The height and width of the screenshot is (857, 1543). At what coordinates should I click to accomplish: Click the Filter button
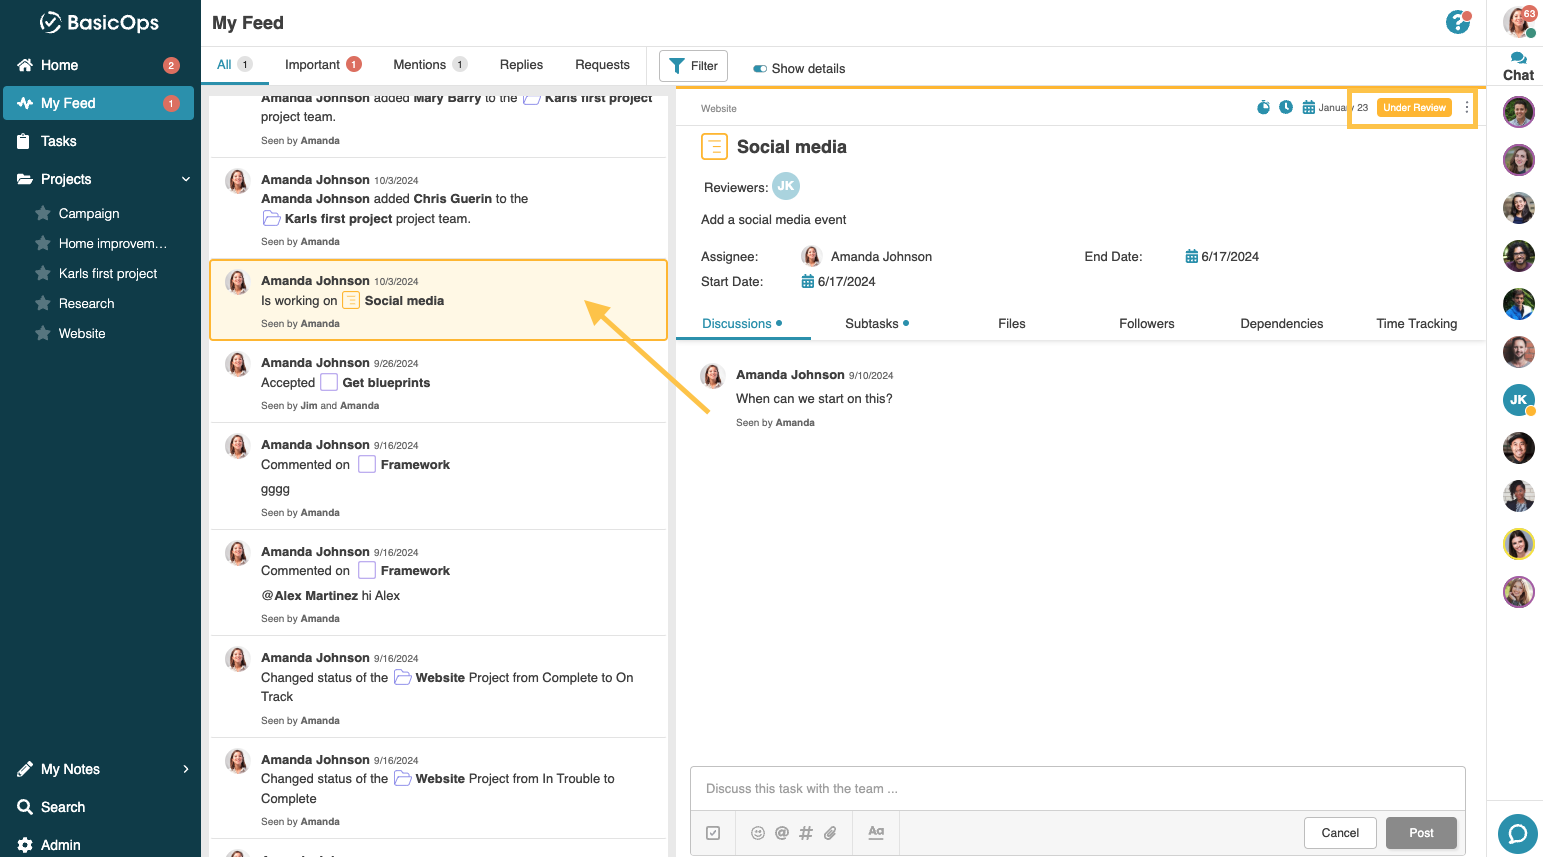[x=693, y=66]
